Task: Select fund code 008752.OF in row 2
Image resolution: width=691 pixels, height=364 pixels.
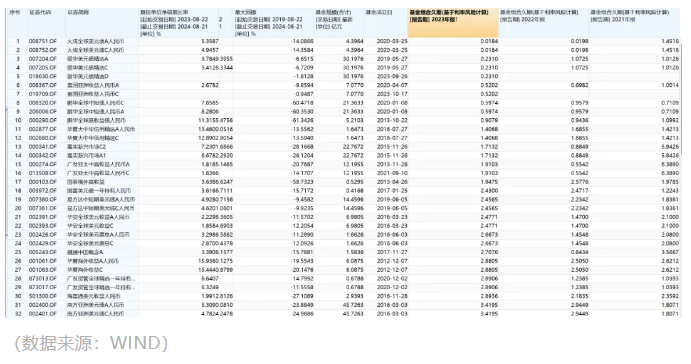Action: [x=43, y=50]
